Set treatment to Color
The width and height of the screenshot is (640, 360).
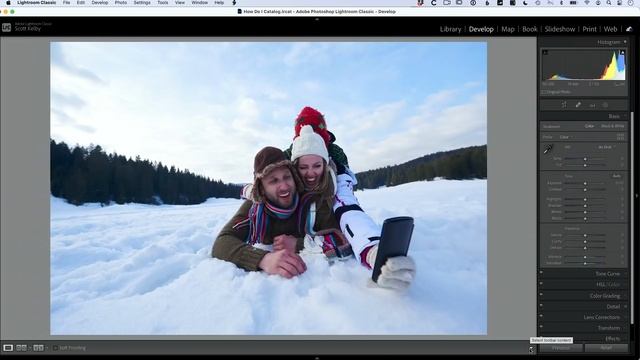pos(589,126)
